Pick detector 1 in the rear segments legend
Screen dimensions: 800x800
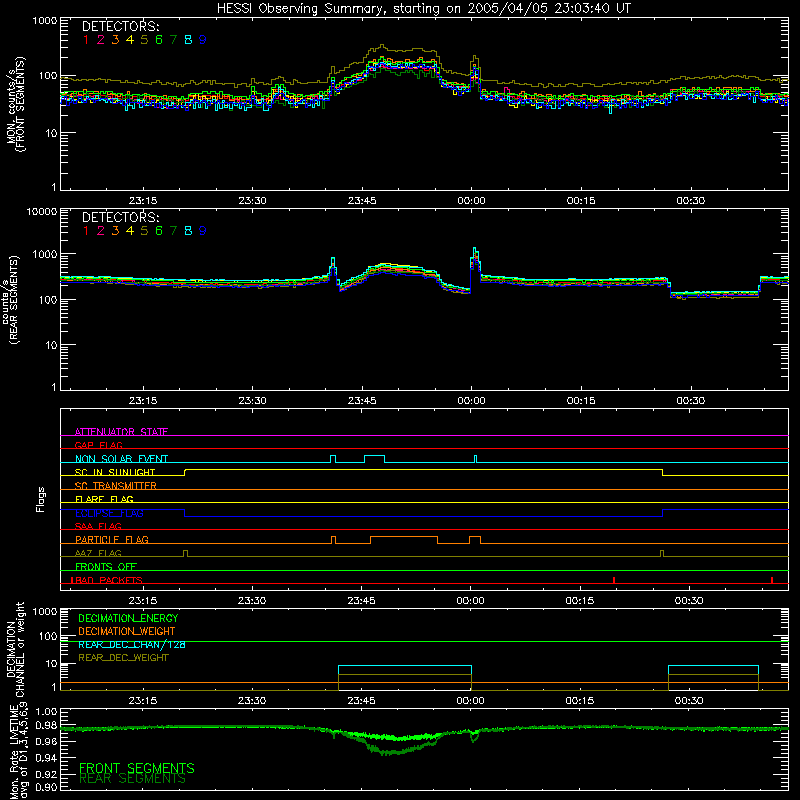[x=86, y=231]
